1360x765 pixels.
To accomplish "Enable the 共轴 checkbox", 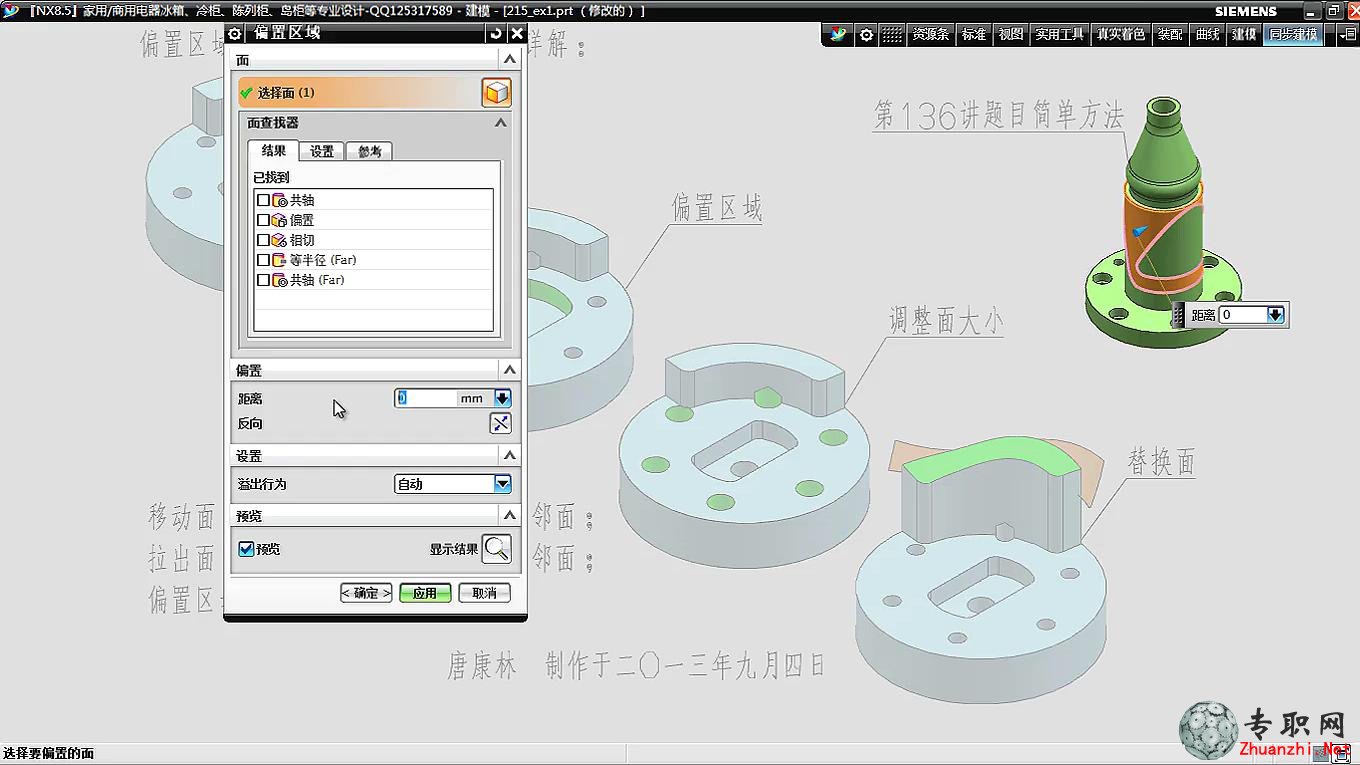I will point(264,200).
